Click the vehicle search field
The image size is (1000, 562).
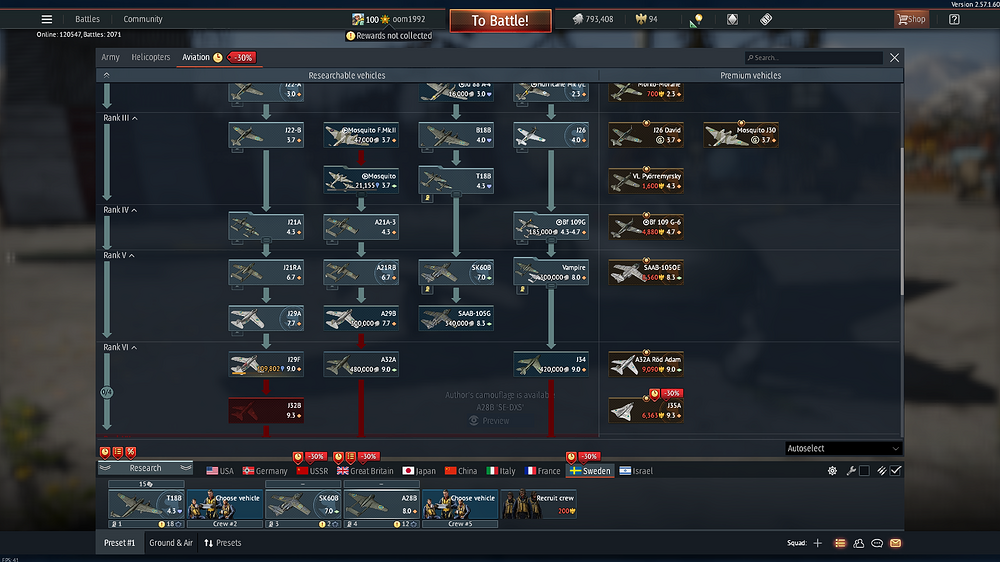814,57
